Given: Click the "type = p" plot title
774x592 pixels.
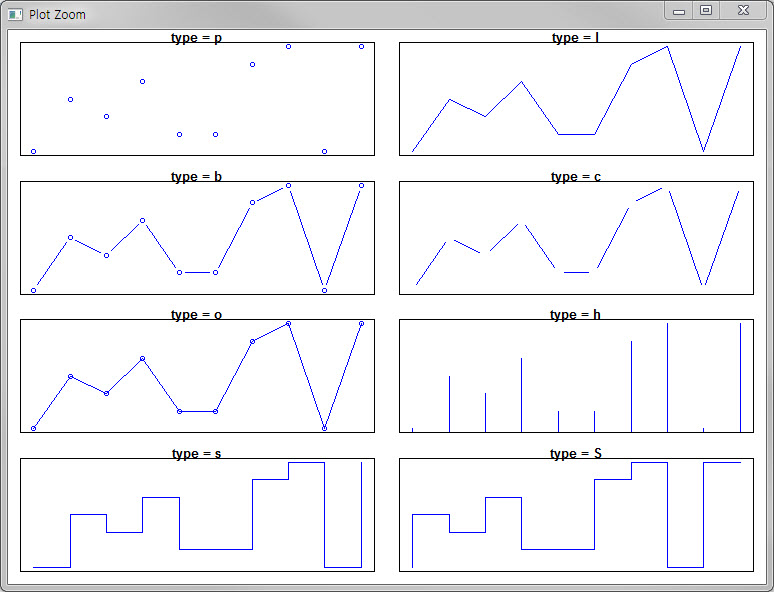Looking at the screenshot, I should coord(197,38).
